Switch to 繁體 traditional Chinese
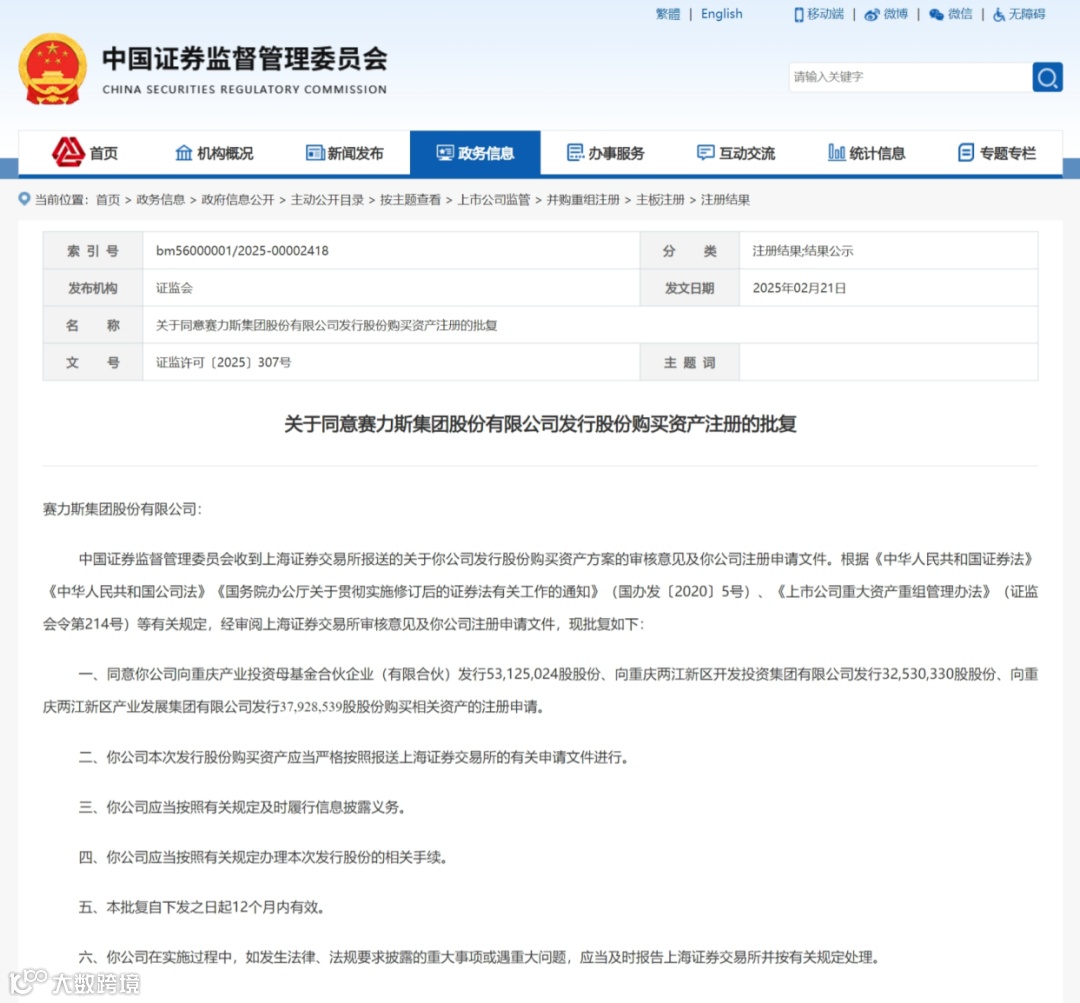The image size is (1080, 1003). point(667,14)
